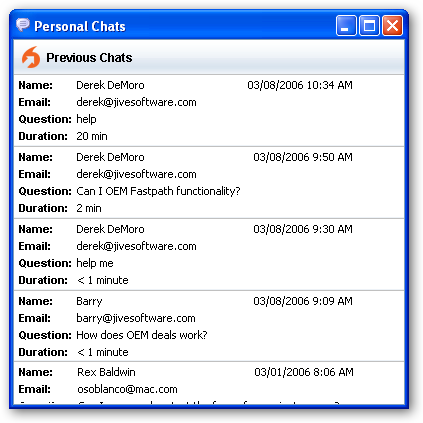
Task: Click osoblanco@mac.com email address
Action: pyautogui.click(x=127, y=389)
